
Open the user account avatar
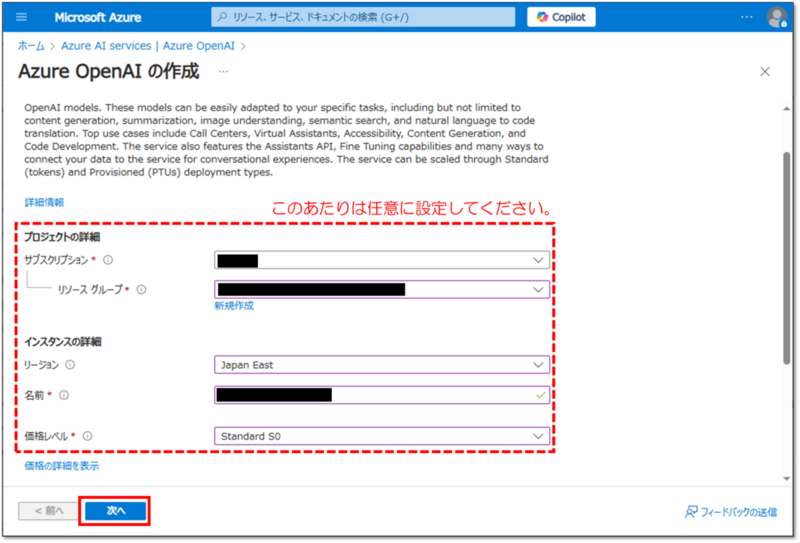tap(777, 17)
